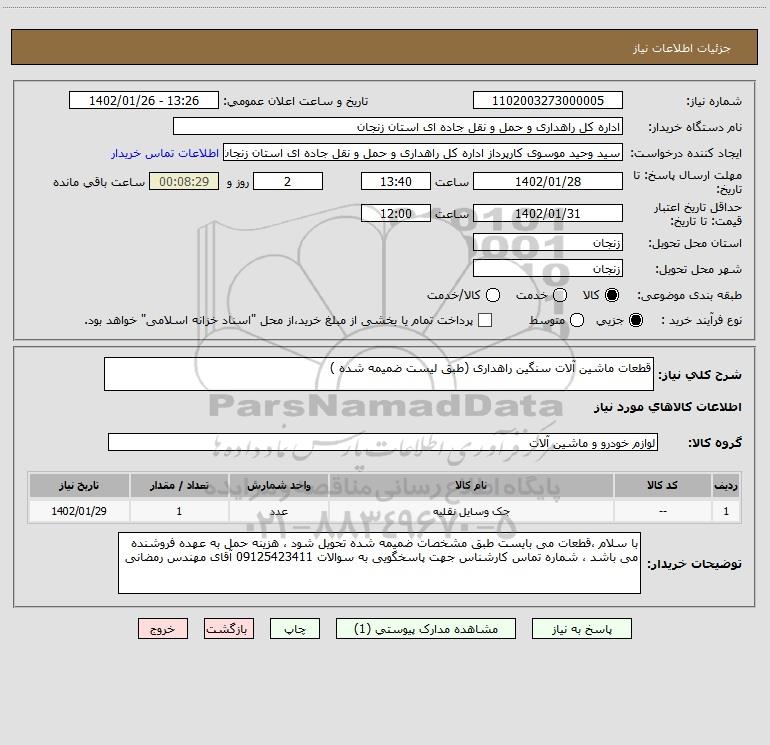Click the delivery city field زنجان
The height and width of the screenshot is (745, 770).
coord(548,268)
